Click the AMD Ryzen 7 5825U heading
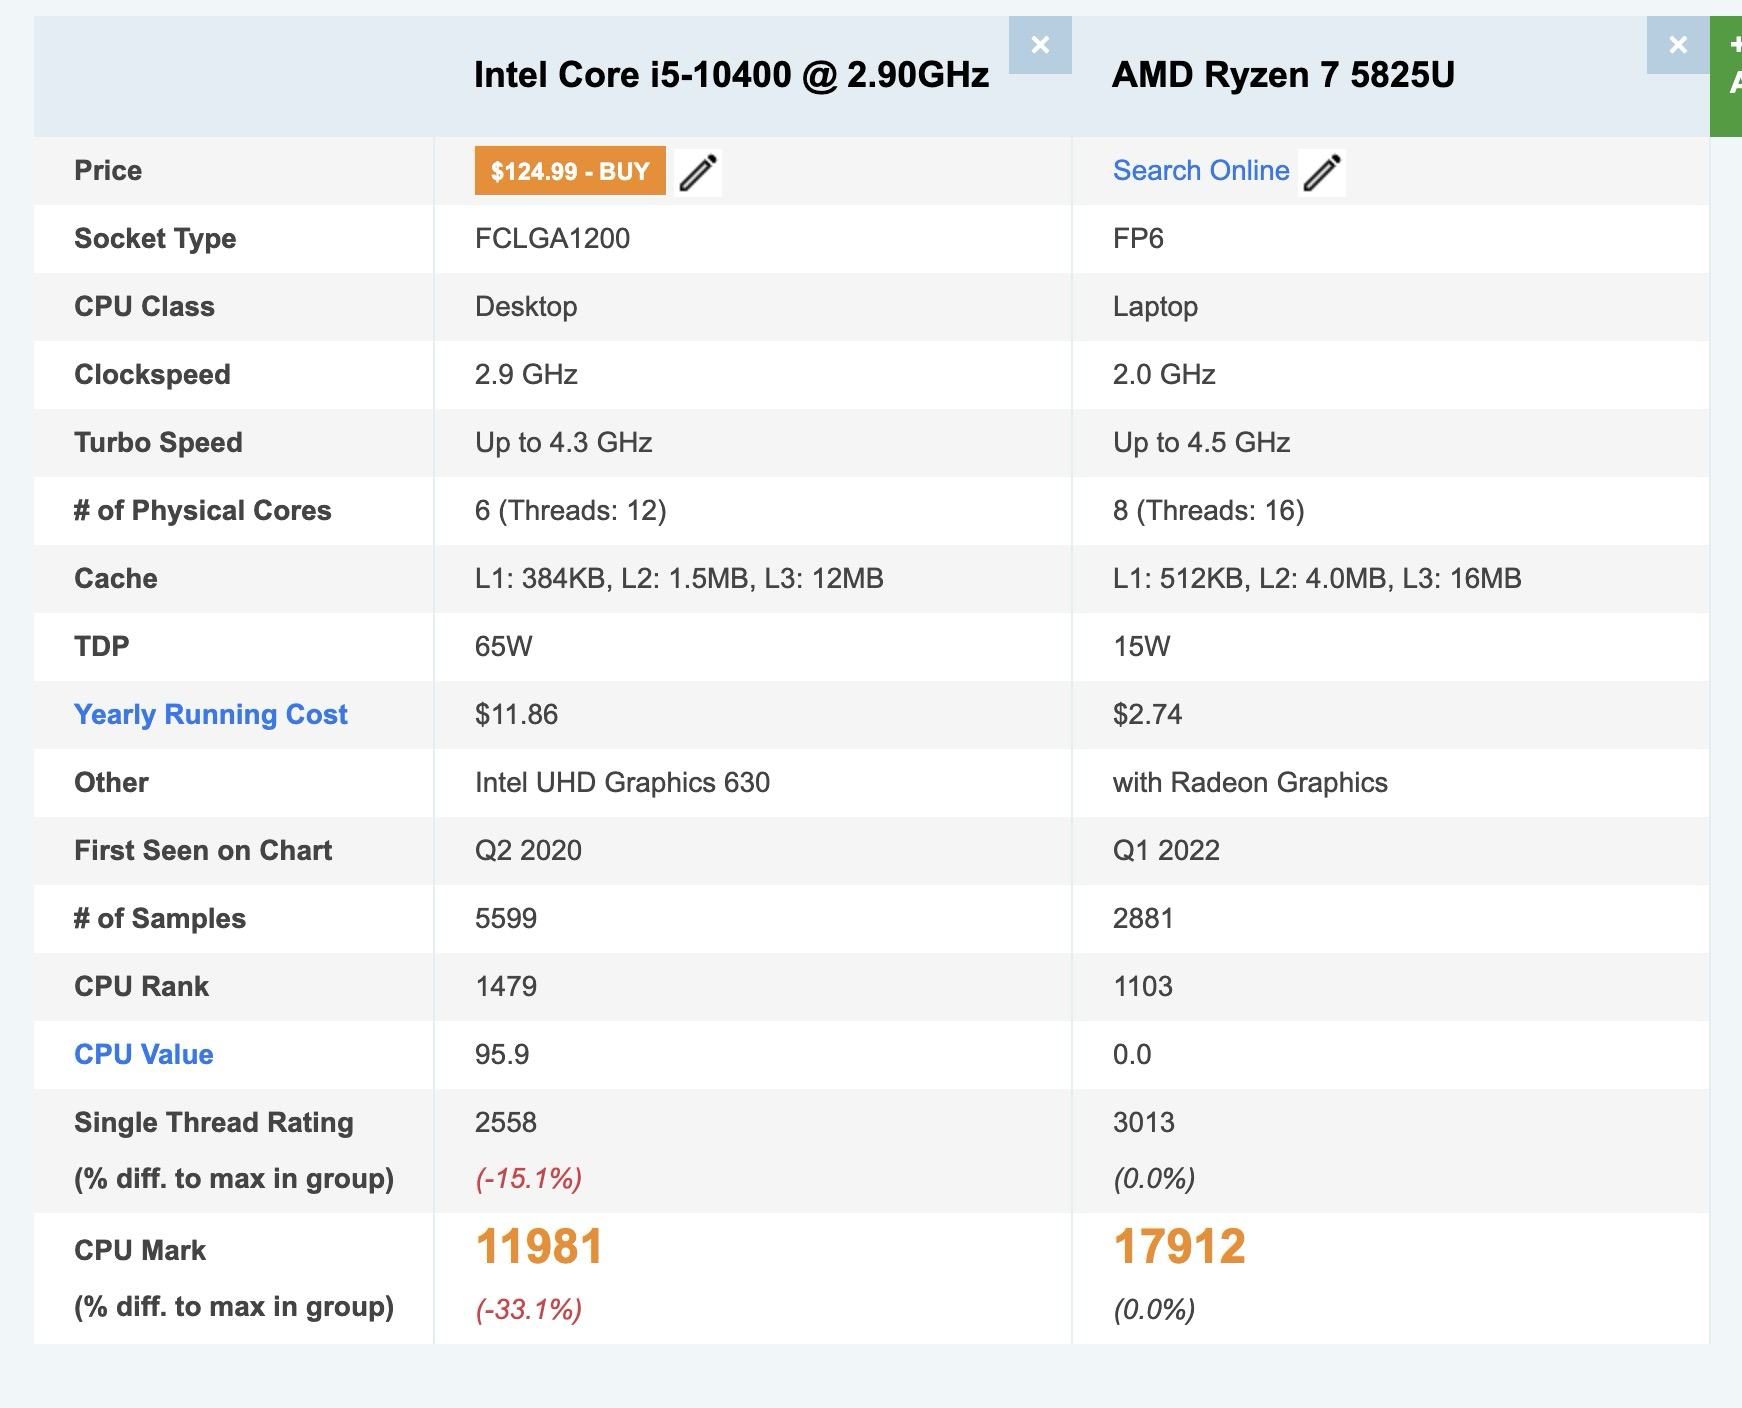The height and width of the screenshot is (1408, 1742). (x=1283, y=75)
